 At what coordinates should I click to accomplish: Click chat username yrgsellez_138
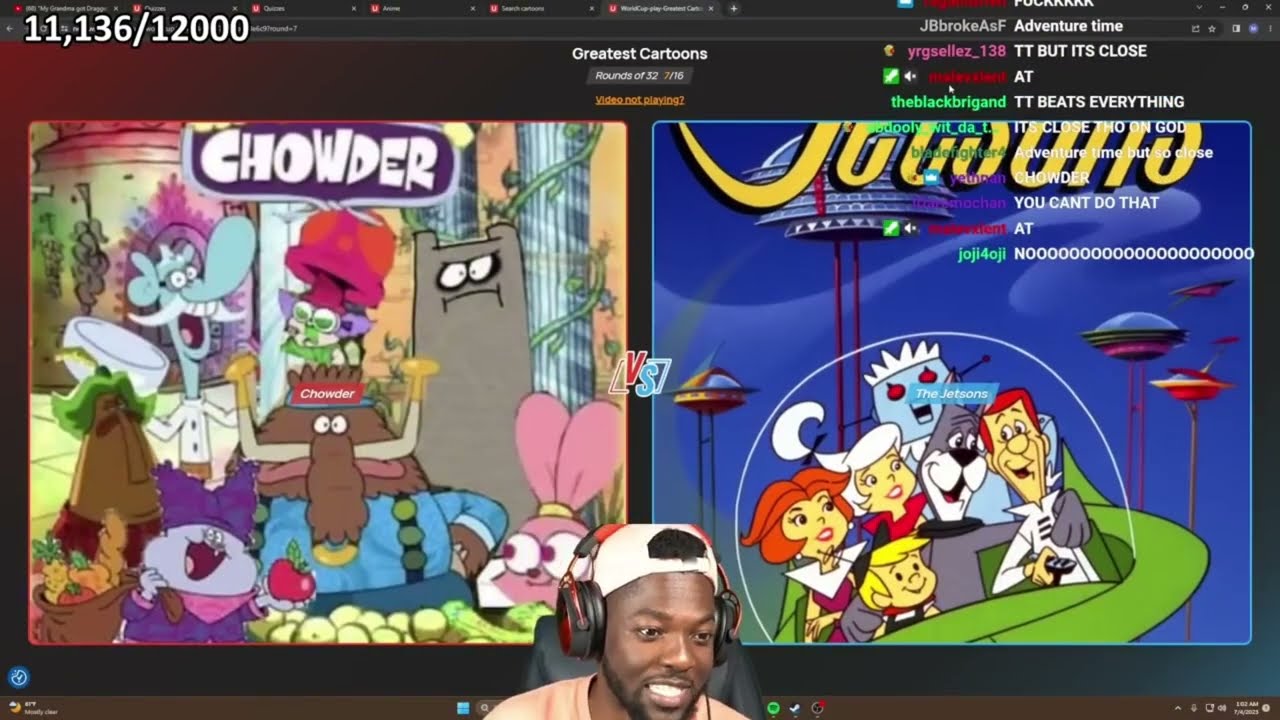[x=957, y=51]
